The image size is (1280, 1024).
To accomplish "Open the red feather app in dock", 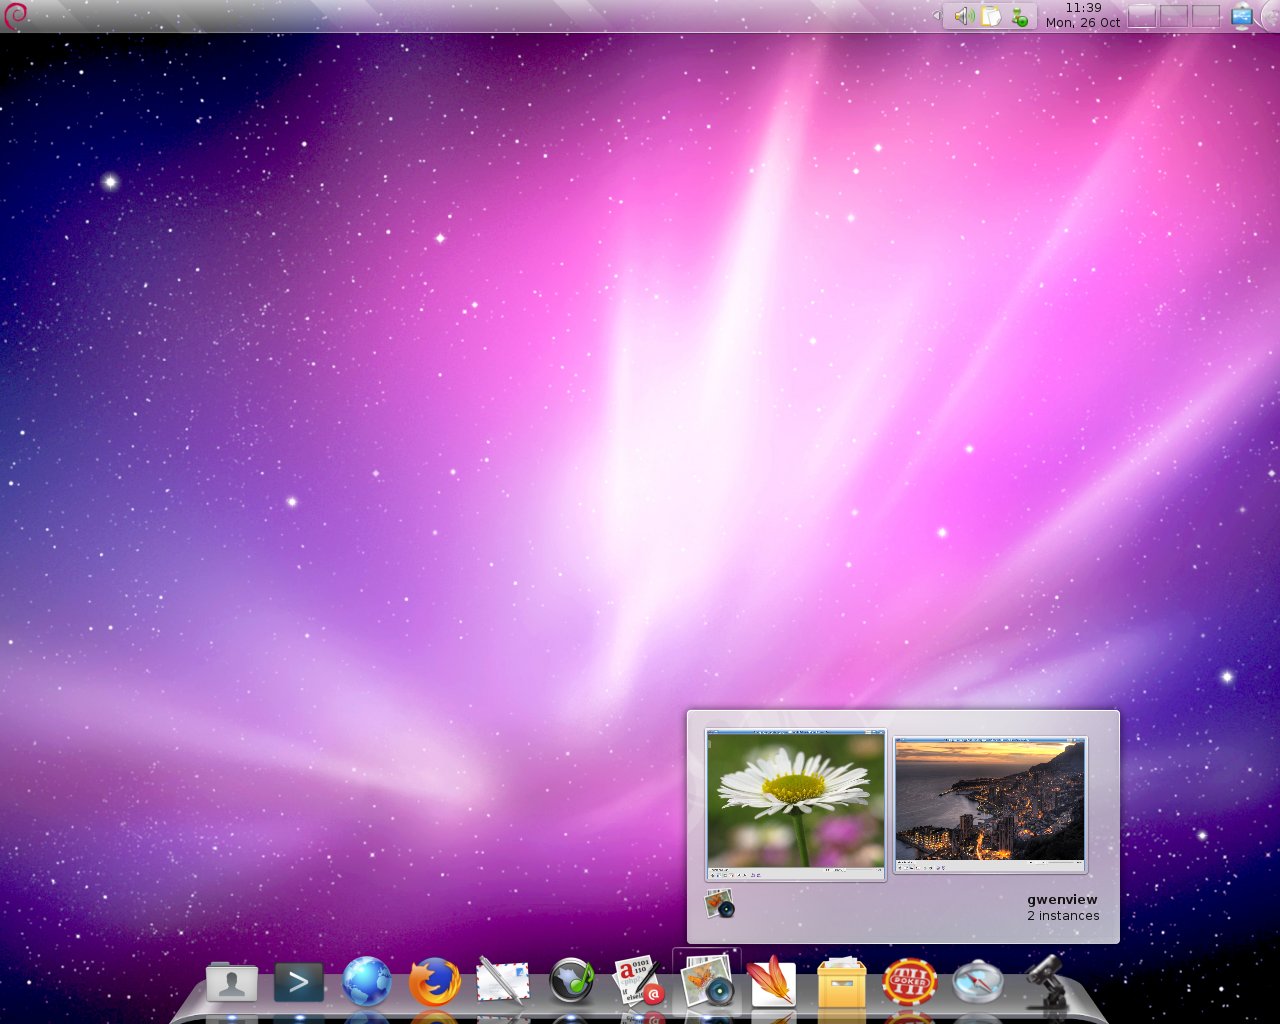I will (x=772, y=980).
